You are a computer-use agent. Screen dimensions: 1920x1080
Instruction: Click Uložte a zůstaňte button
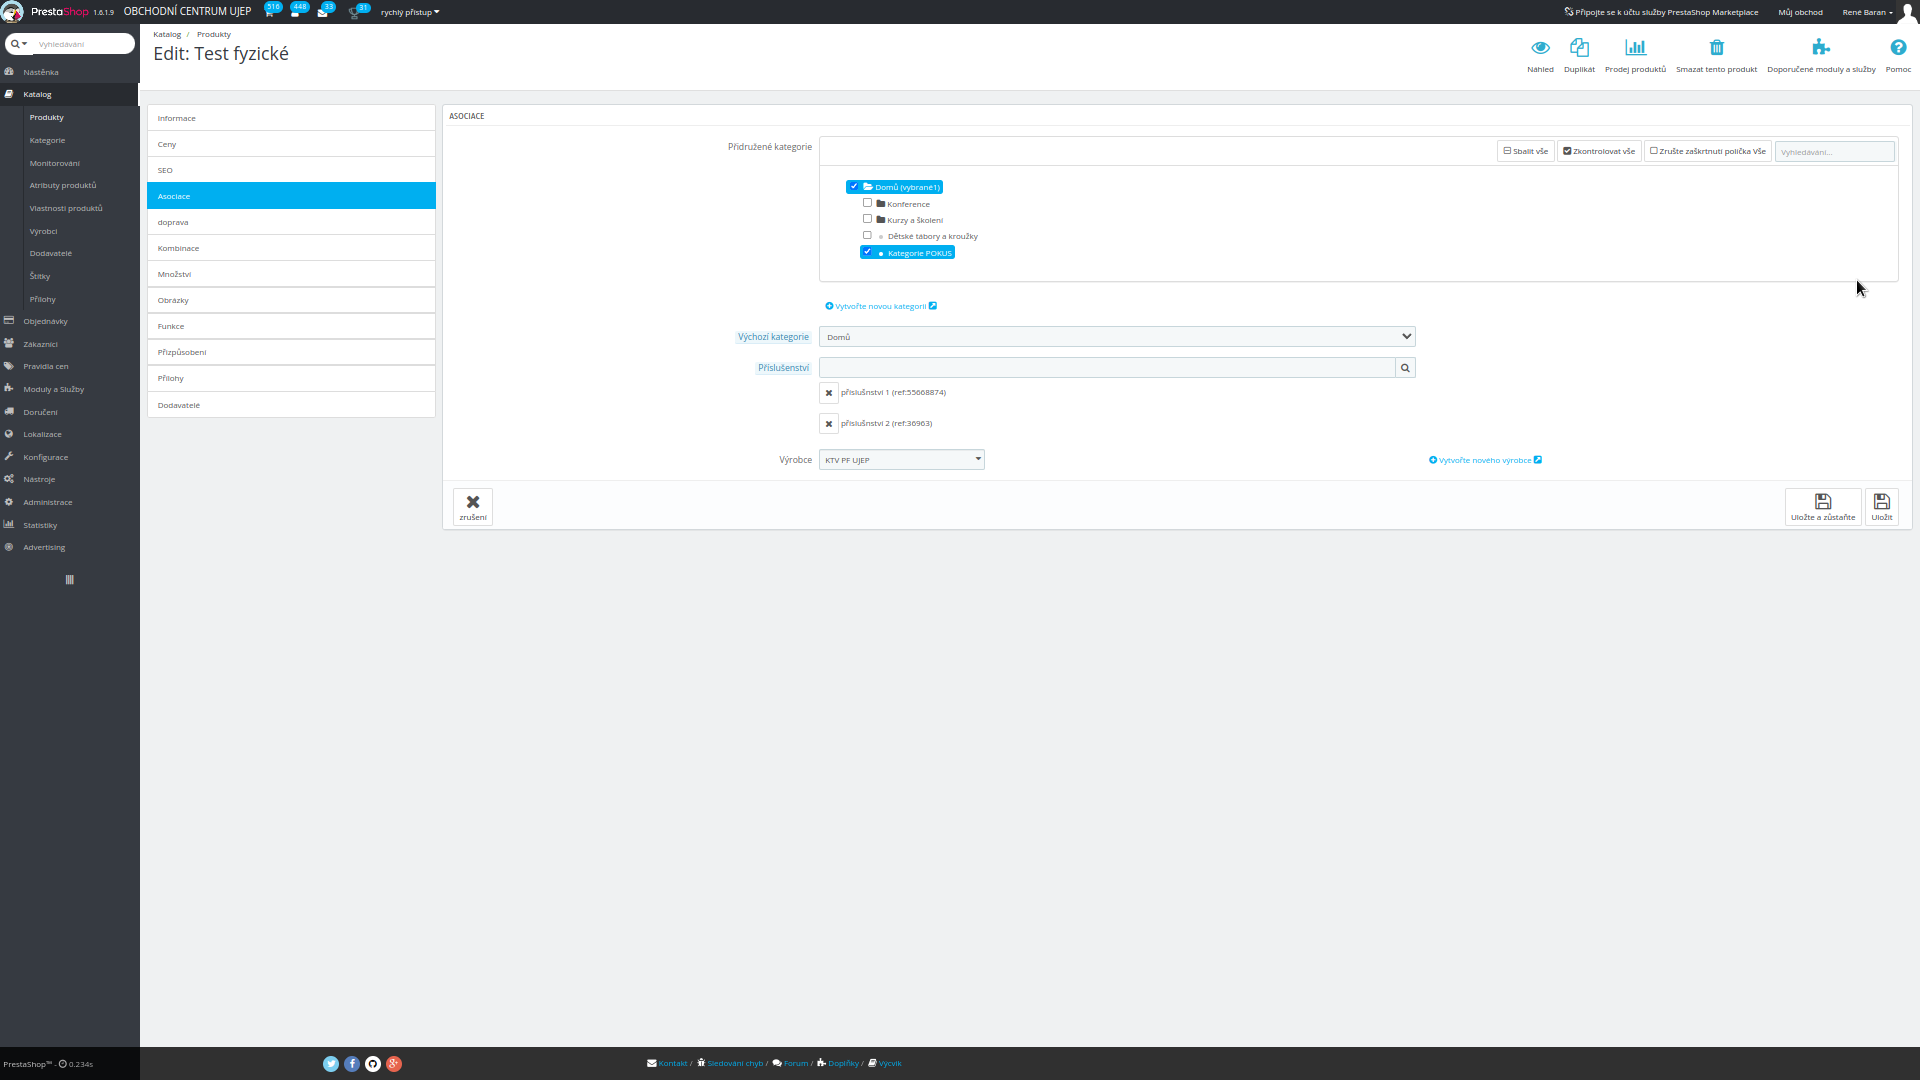click(1822, 506)
